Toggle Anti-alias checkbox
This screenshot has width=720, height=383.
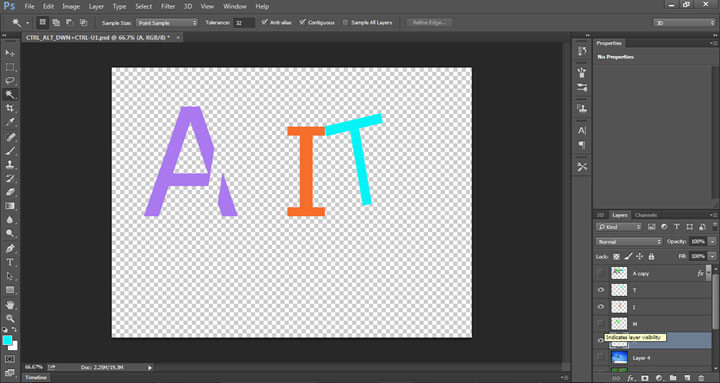click(x=264, y=22)
